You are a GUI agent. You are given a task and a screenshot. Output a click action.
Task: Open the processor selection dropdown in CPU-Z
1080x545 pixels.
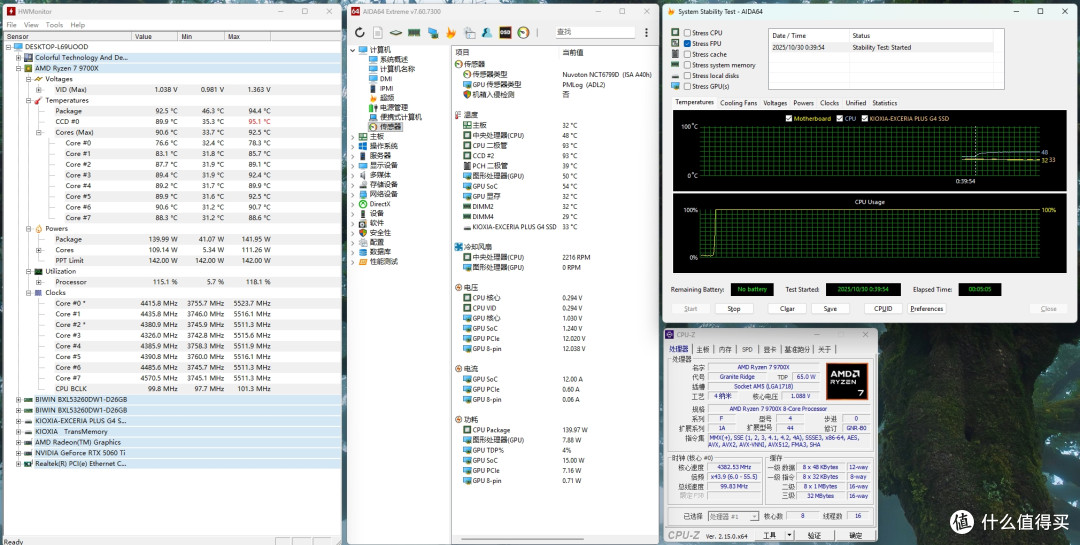[x=734, y=516]
